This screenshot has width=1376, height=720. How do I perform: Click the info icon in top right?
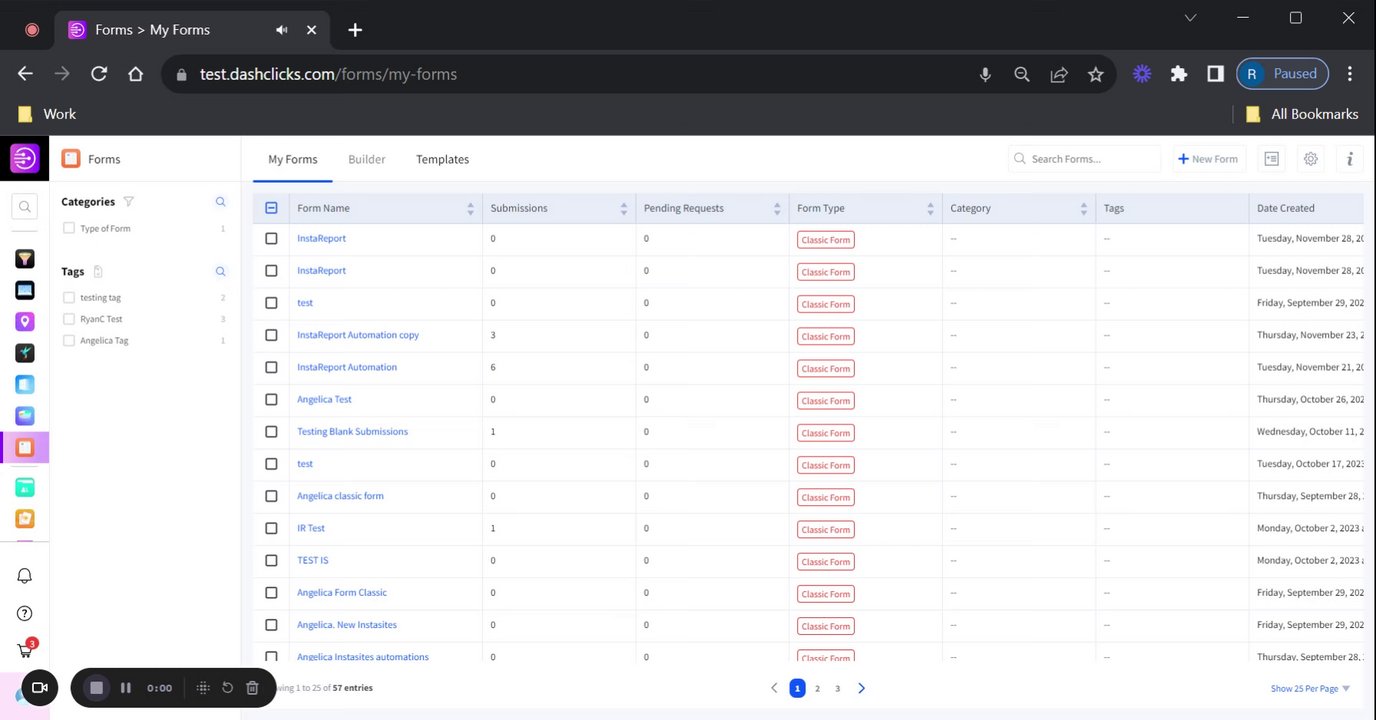coord(1349,159)
